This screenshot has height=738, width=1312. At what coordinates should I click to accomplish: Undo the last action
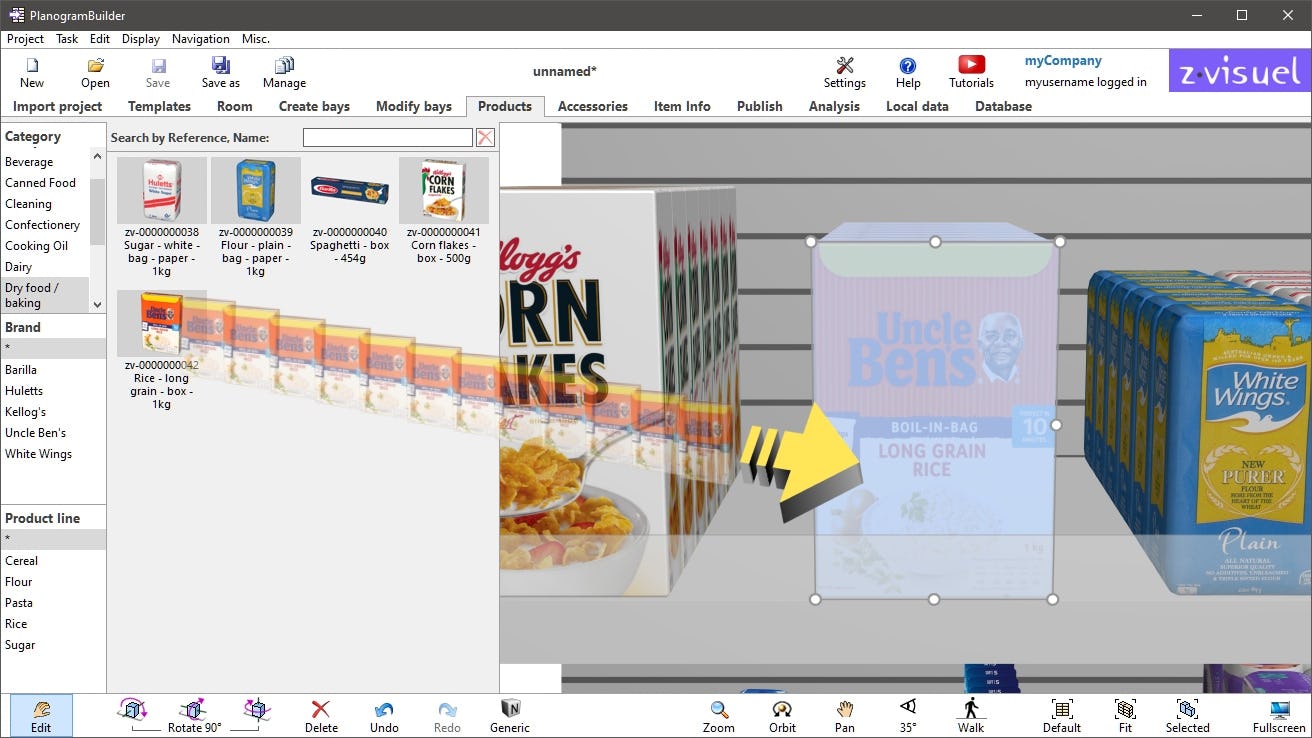tap(384, 714)
